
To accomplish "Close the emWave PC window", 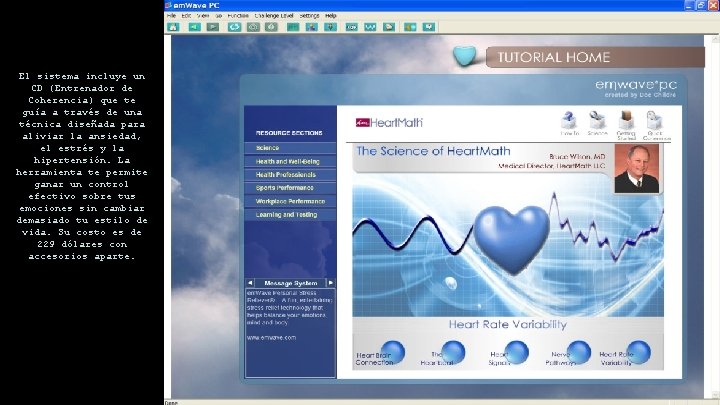I will tap(713, 5).
